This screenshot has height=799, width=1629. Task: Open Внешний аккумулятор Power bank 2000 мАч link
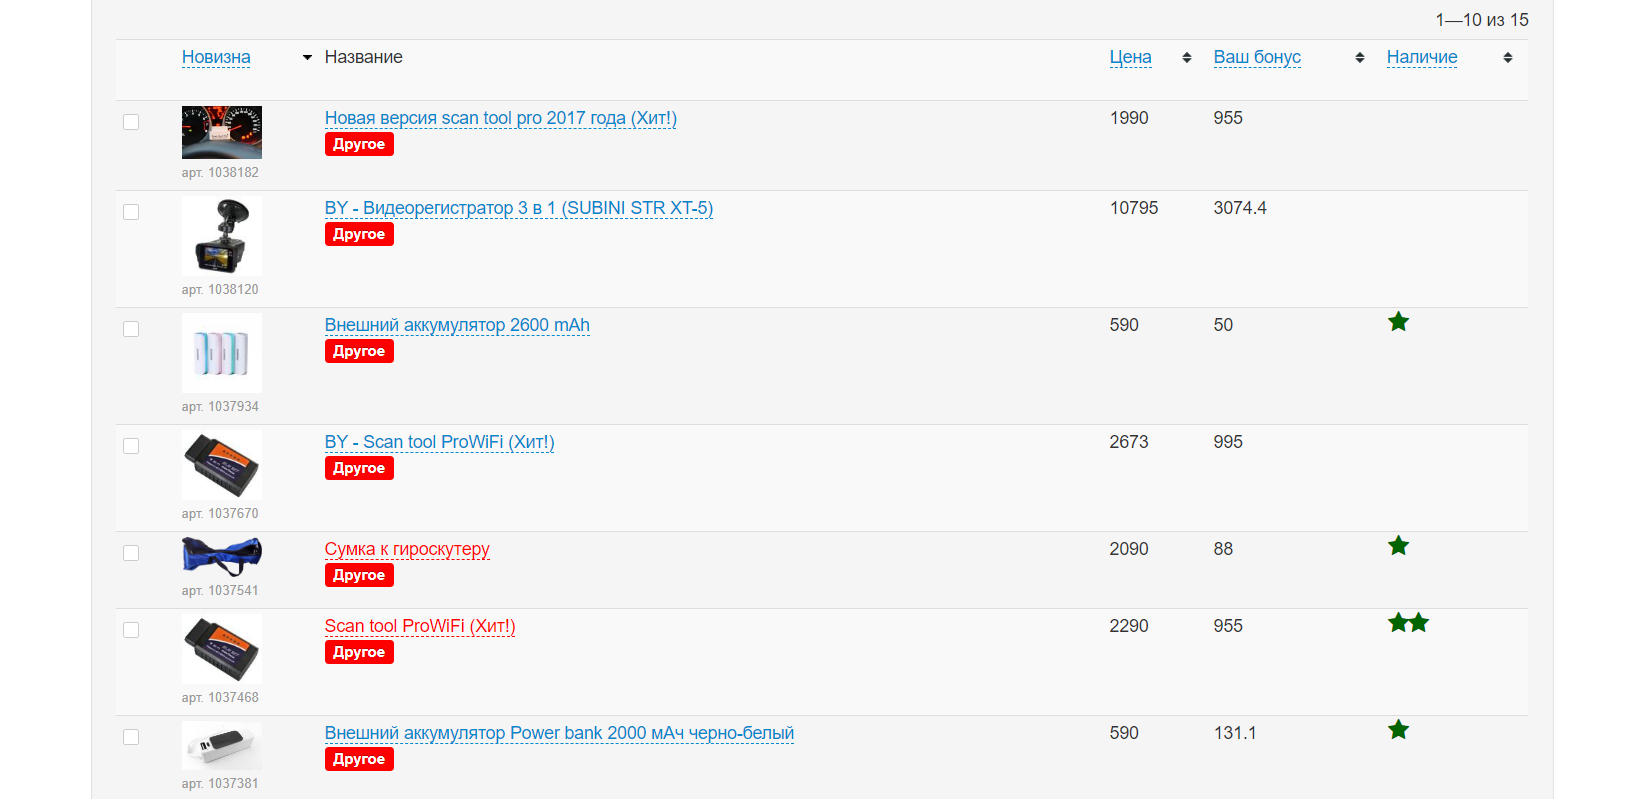tap(559, 733)
